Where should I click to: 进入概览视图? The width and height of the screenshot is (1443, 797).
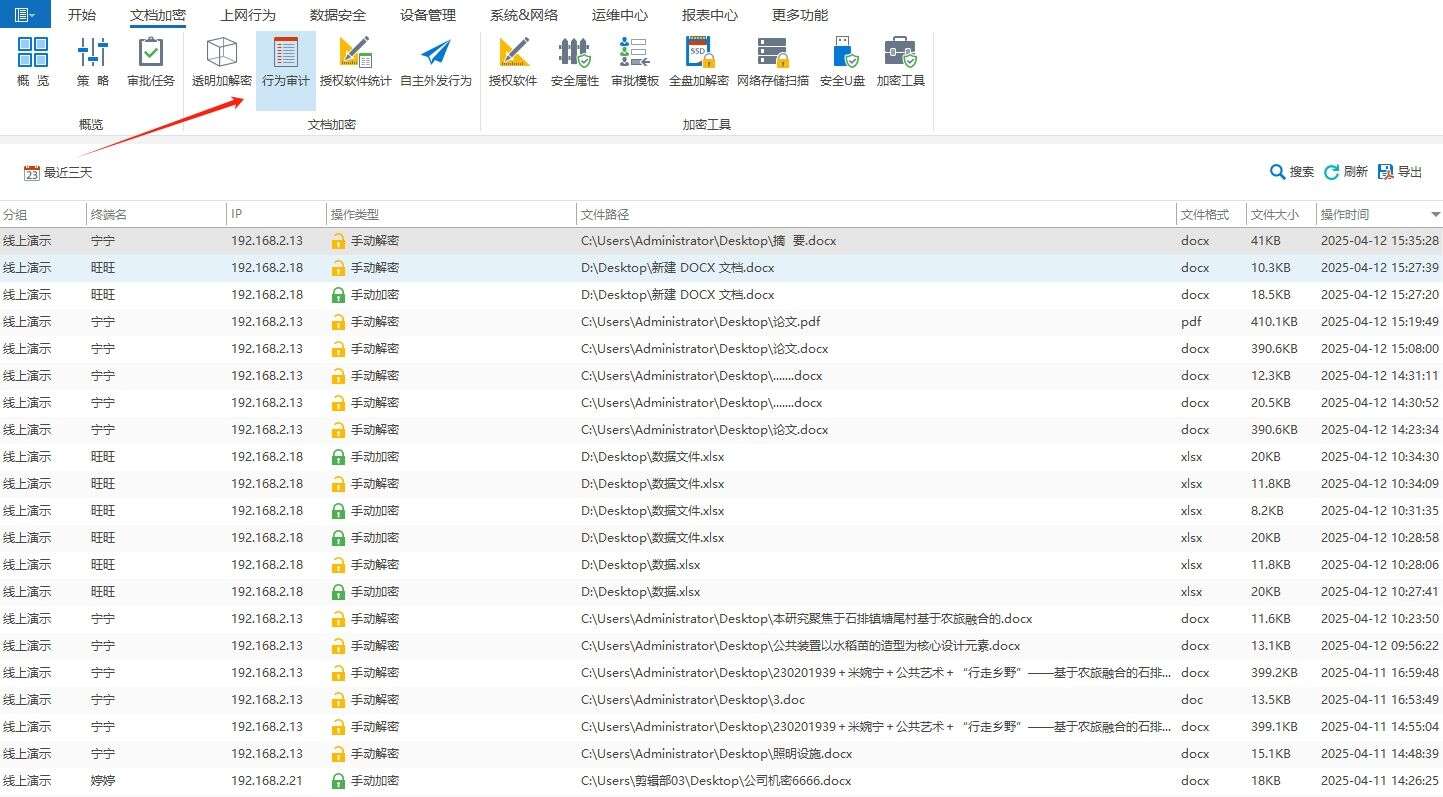pyautogui.click(x=32, y=62)
